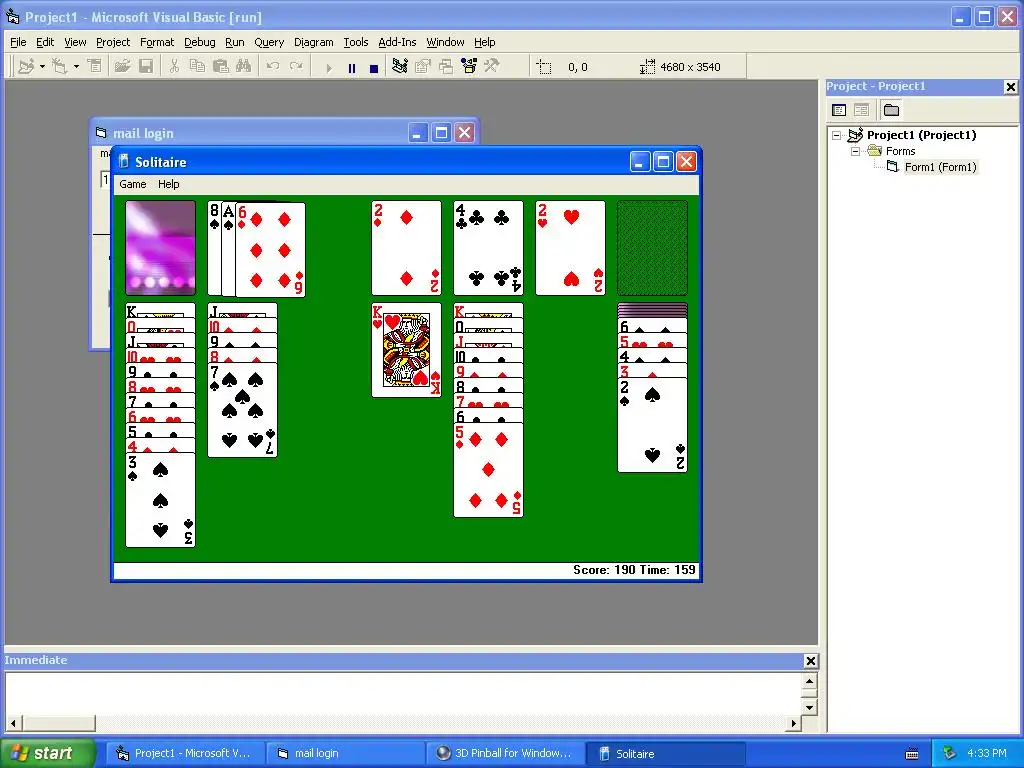The height and width of the screenshot is (768, 1024).
Task: Click the 5 of diamonds card
Action: pyautogui.click(x=488, y=470)
